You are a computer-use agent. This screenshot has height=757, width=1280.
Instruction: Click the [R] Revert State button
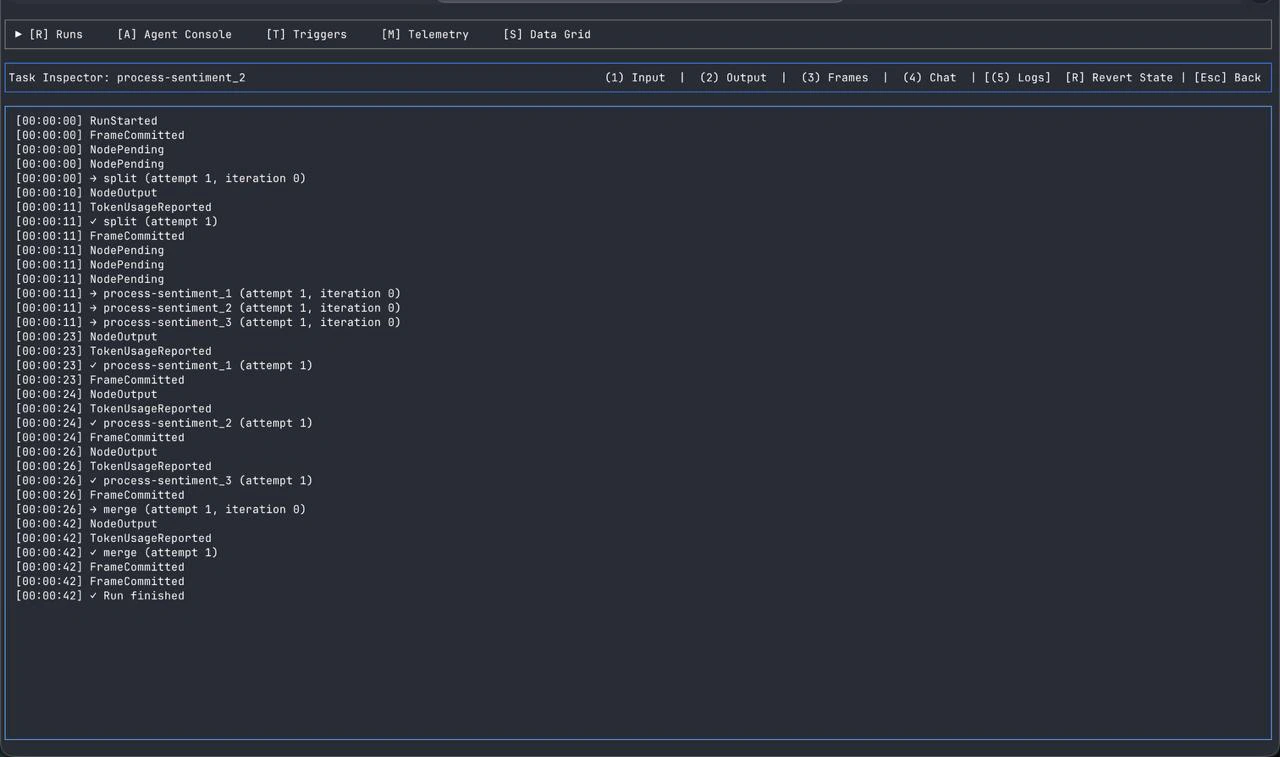[1119, 77]
